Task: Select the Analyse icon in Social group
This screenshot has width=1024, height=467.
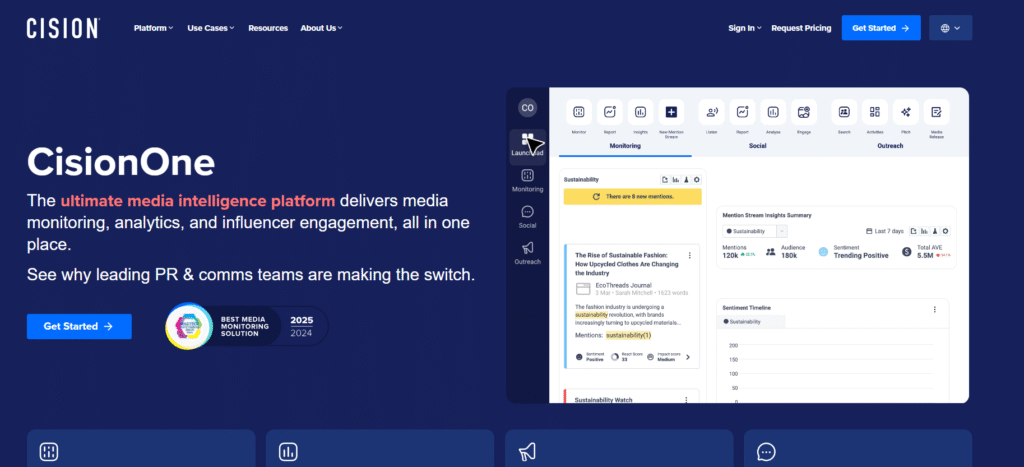Action: tap(773, 113)
